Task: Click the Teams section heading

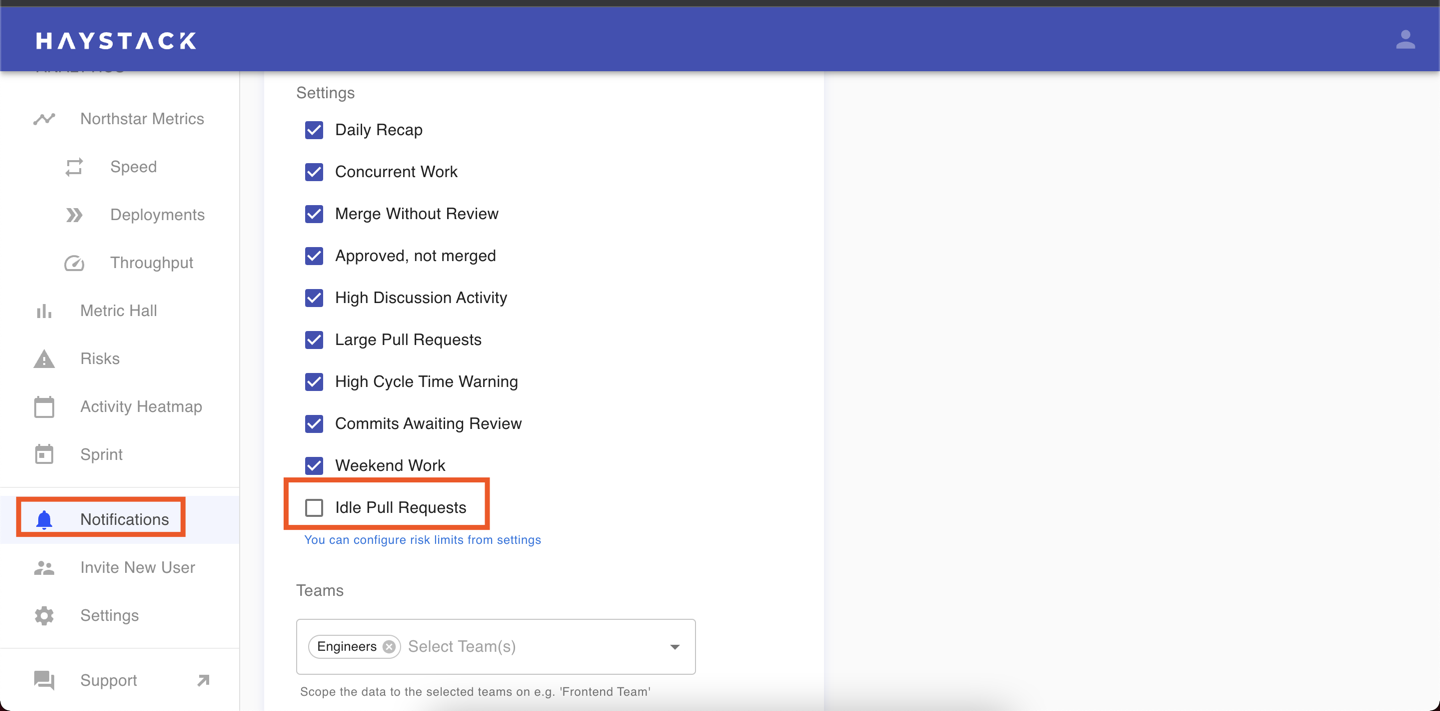Action: click(x=320, y=591)
